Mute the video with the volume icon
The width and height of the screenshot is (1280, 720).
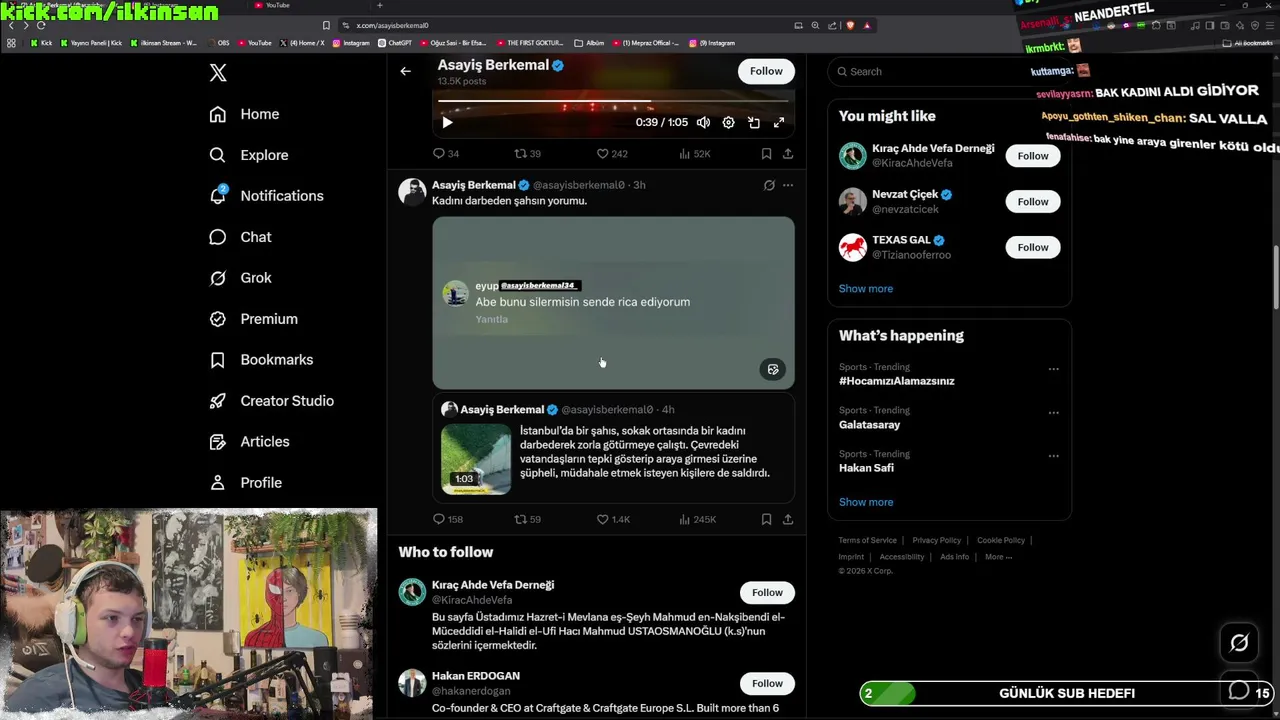coord(703,122)
